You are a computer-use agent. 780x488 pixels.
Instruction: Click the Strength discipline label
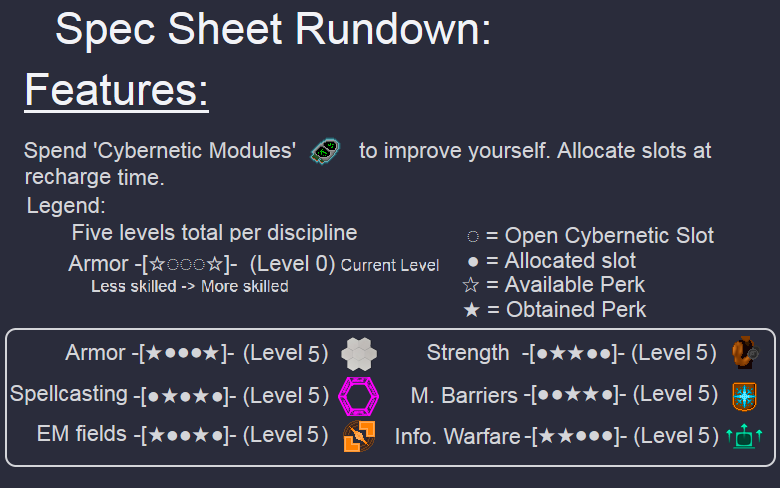[x=468, y=353]
